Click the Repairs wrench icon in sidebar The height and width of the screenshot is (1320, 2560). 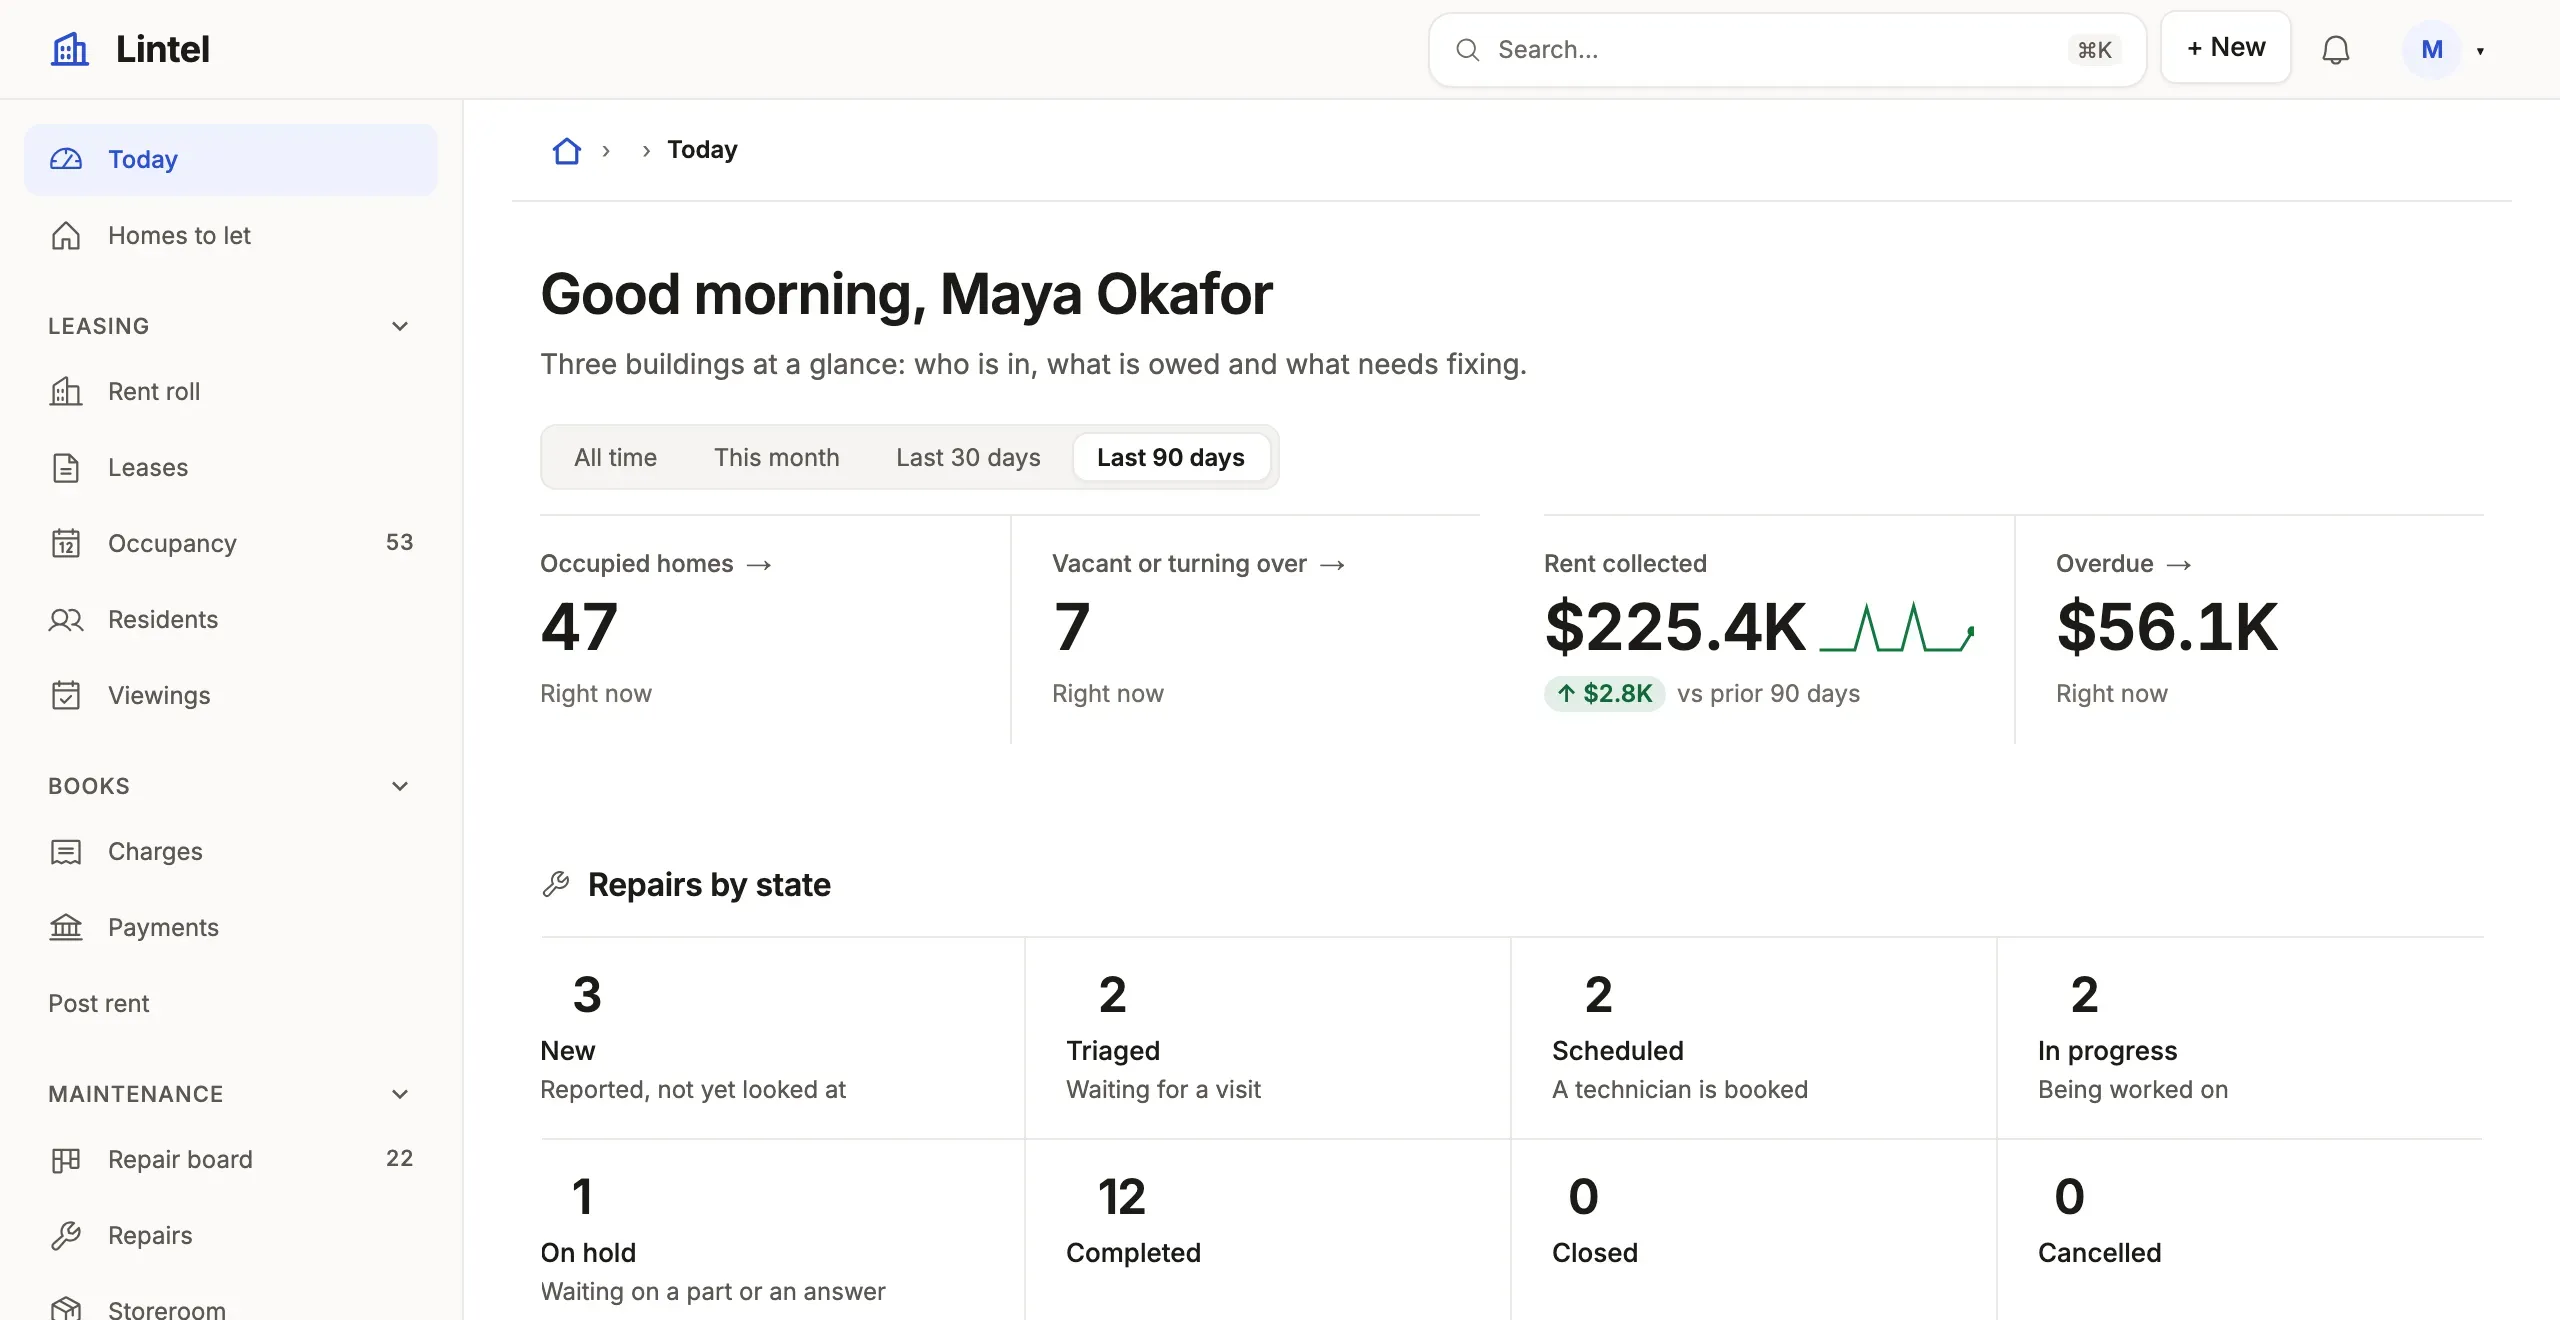pyautogui.click(x=66, y=1235)
